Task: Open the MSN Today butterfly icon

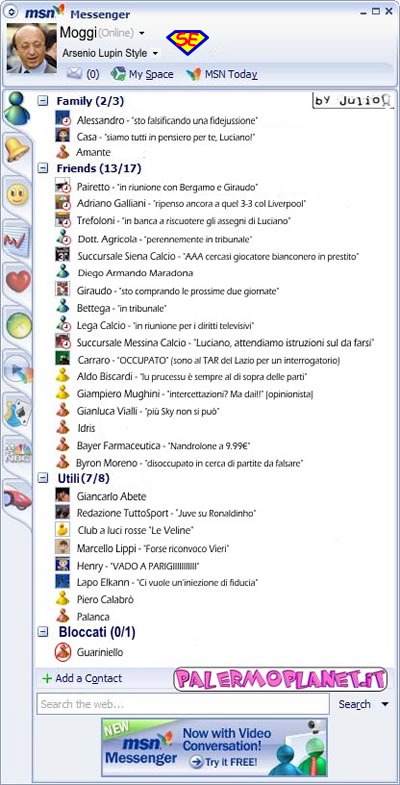Action: (193, 74)
